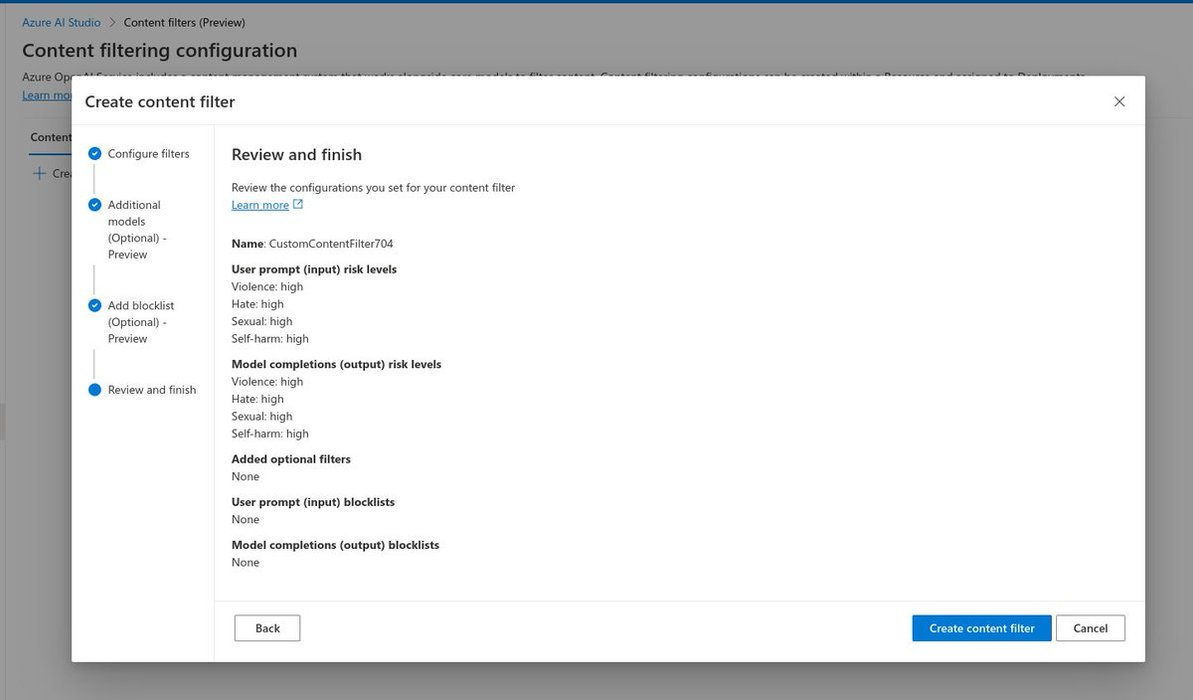The height and width of the screenshot is (700, 1193).
Task: Open the Add blocklist (Optional) step label
Action: [x=140, y=322]
